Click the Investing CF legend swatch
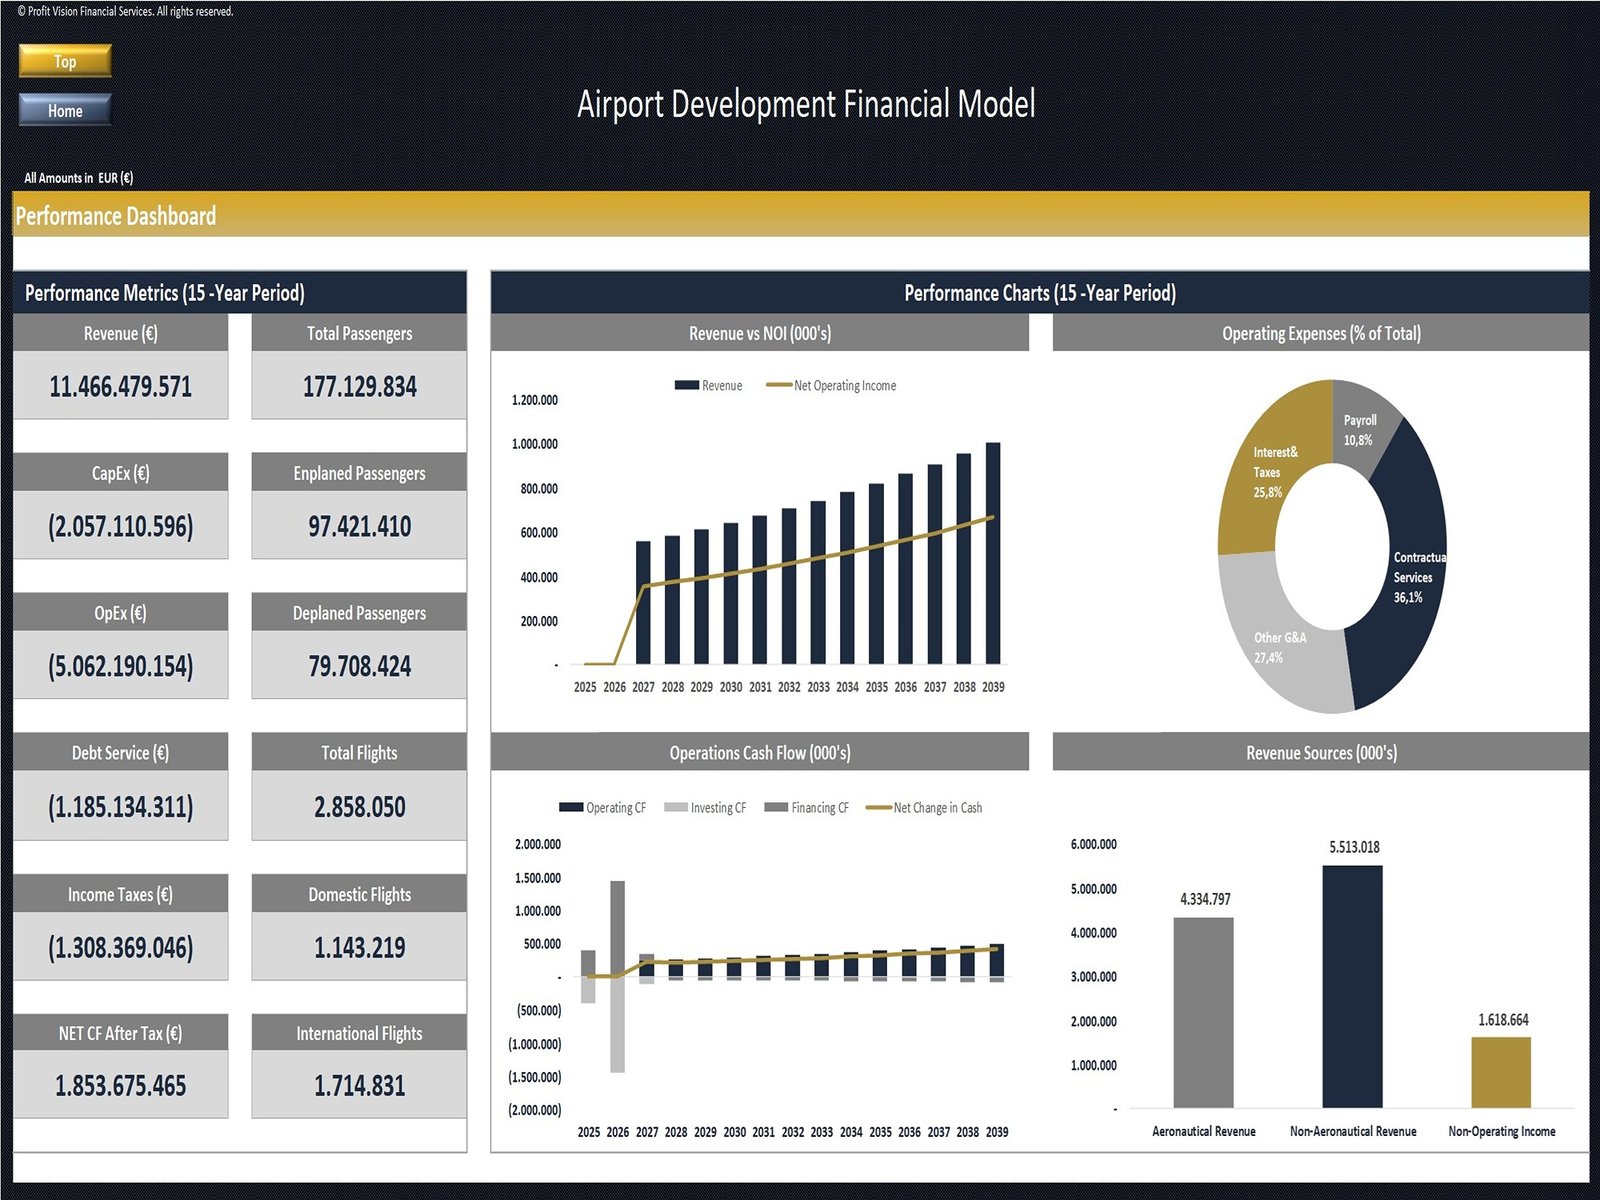Screen dimensions: 1600x1200 pos(676,807)
